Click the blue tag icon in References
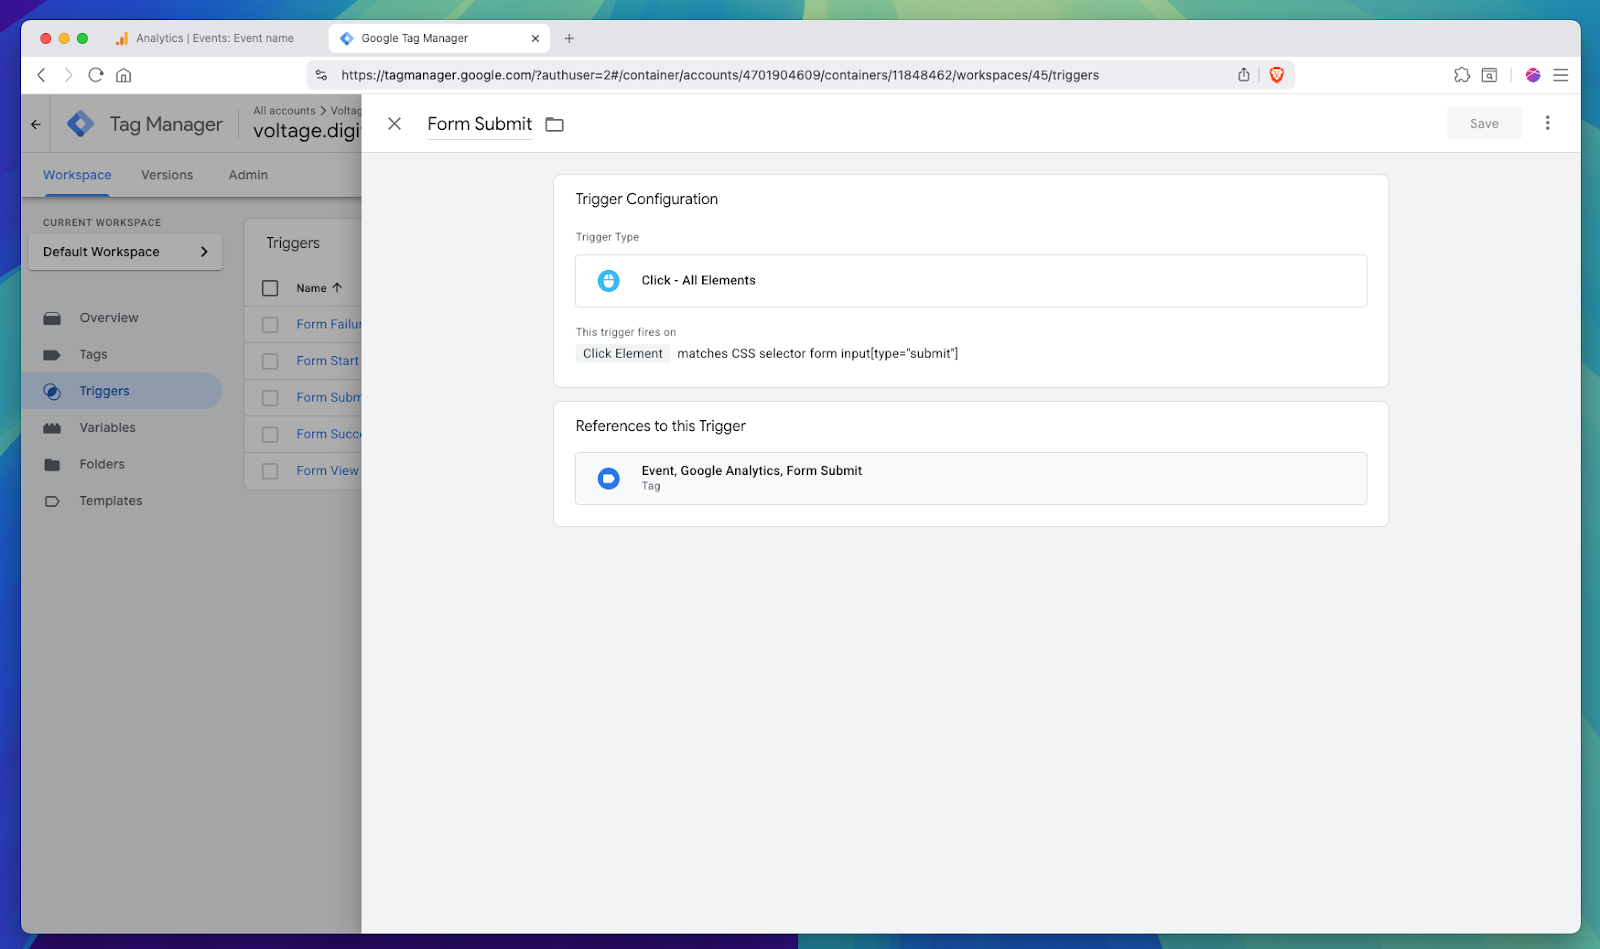 [x=608, y=478]
